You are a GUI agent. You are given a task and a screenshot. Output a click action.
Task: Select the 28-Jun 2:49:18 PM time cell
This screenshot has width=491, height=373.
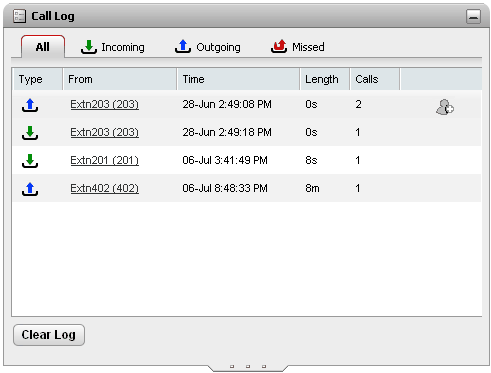(x=227, y=132)
